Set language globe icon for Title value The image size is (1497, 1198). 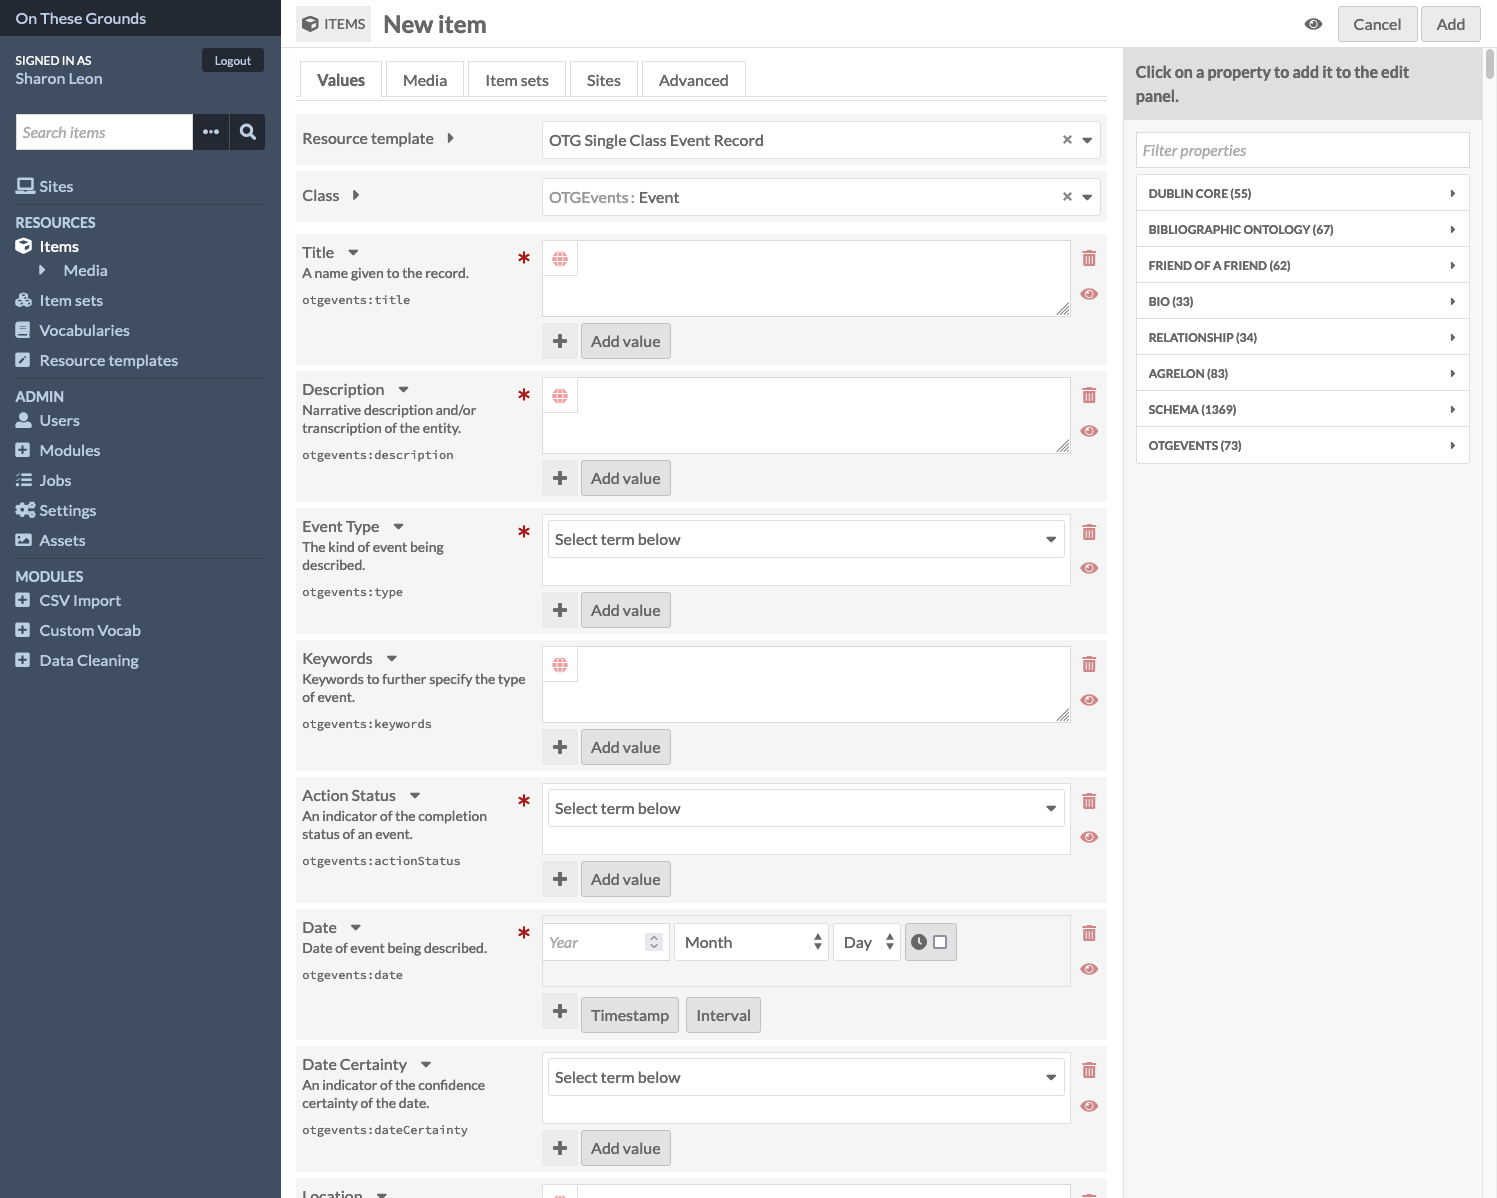[x=560, y=259]
